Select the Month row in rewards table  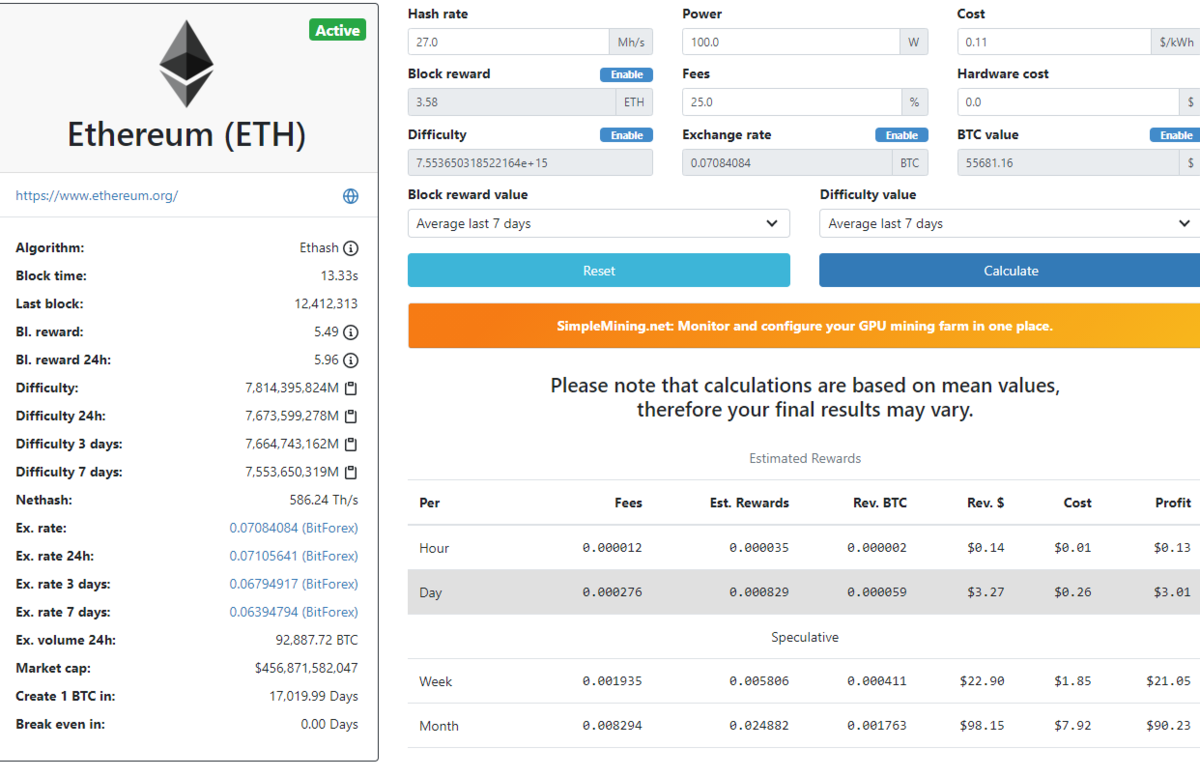804,726
